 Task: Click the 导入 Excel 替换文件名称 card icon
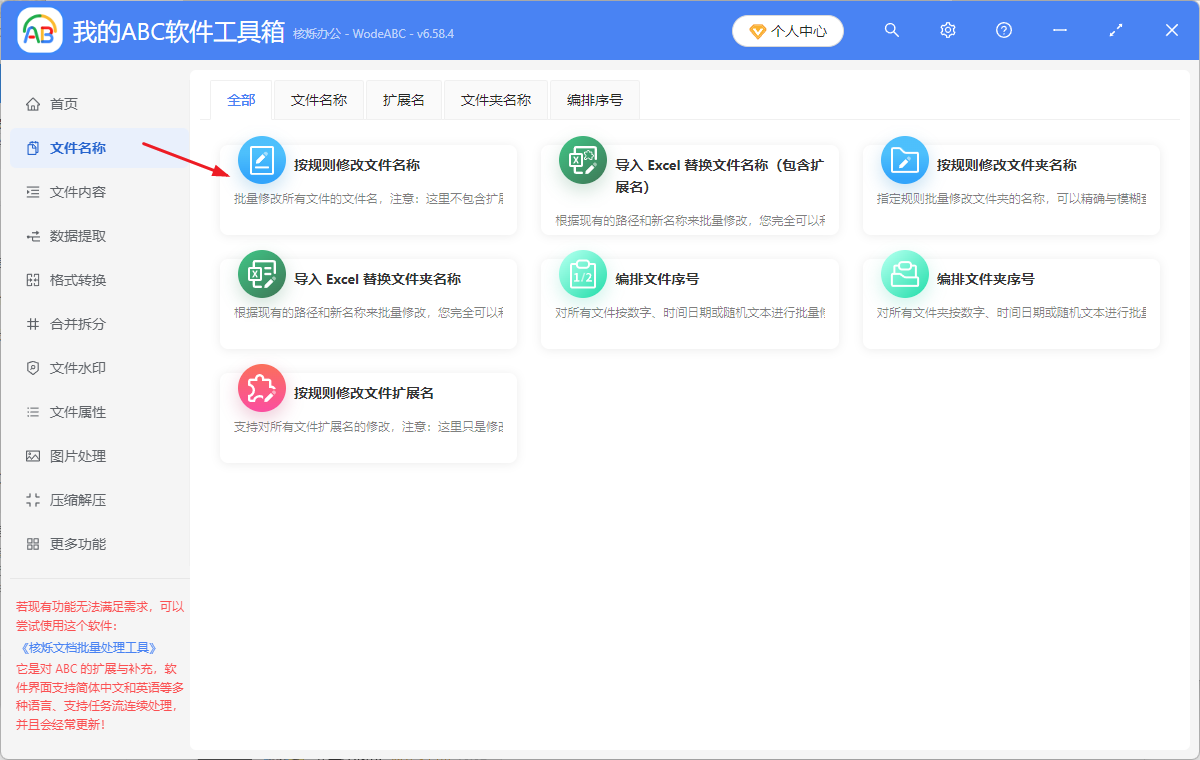(583, 160)
